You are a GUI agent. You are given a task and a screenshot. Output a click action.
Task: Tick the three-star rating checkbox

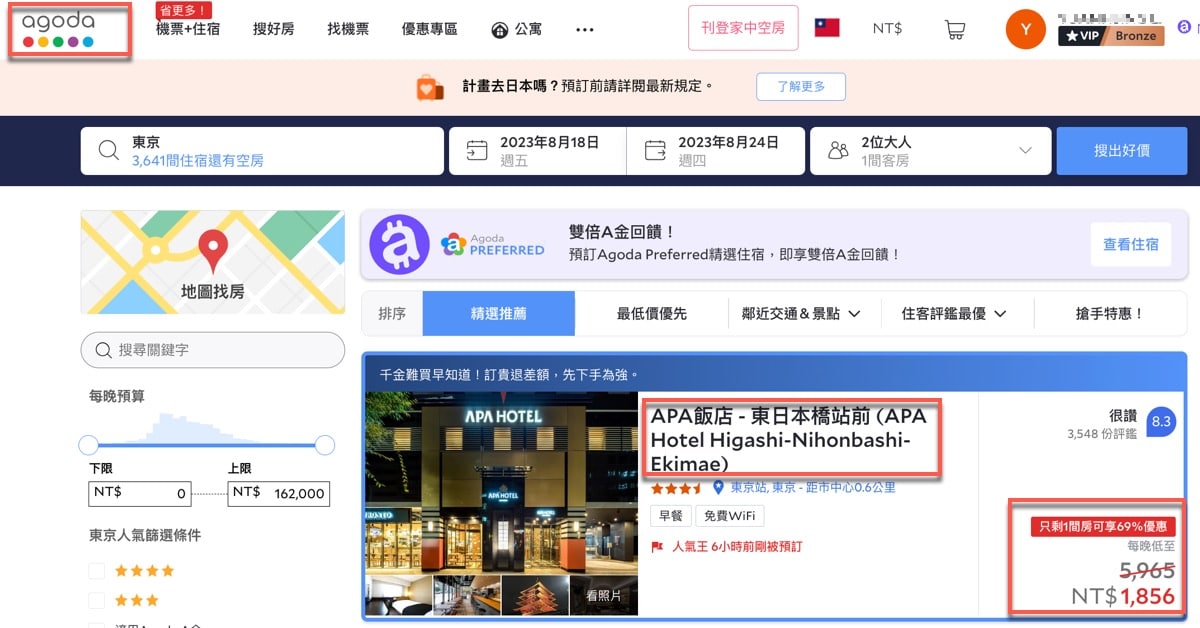pyautogui.click(x=97, y=601)
